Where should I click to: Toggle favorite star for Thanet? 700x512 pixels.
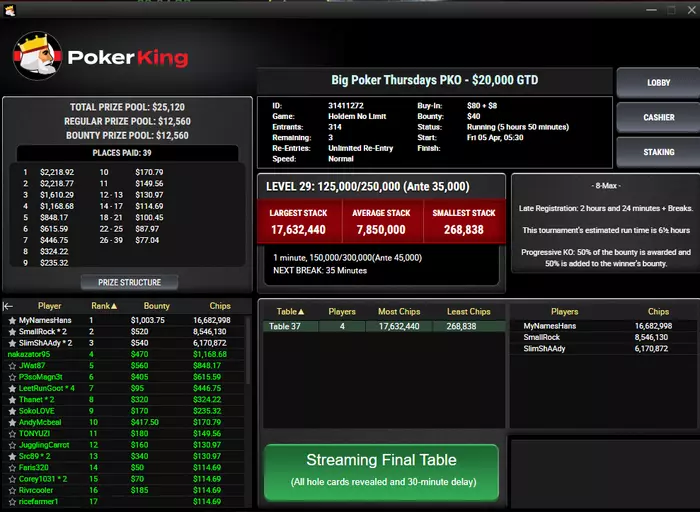pos(12,400)
